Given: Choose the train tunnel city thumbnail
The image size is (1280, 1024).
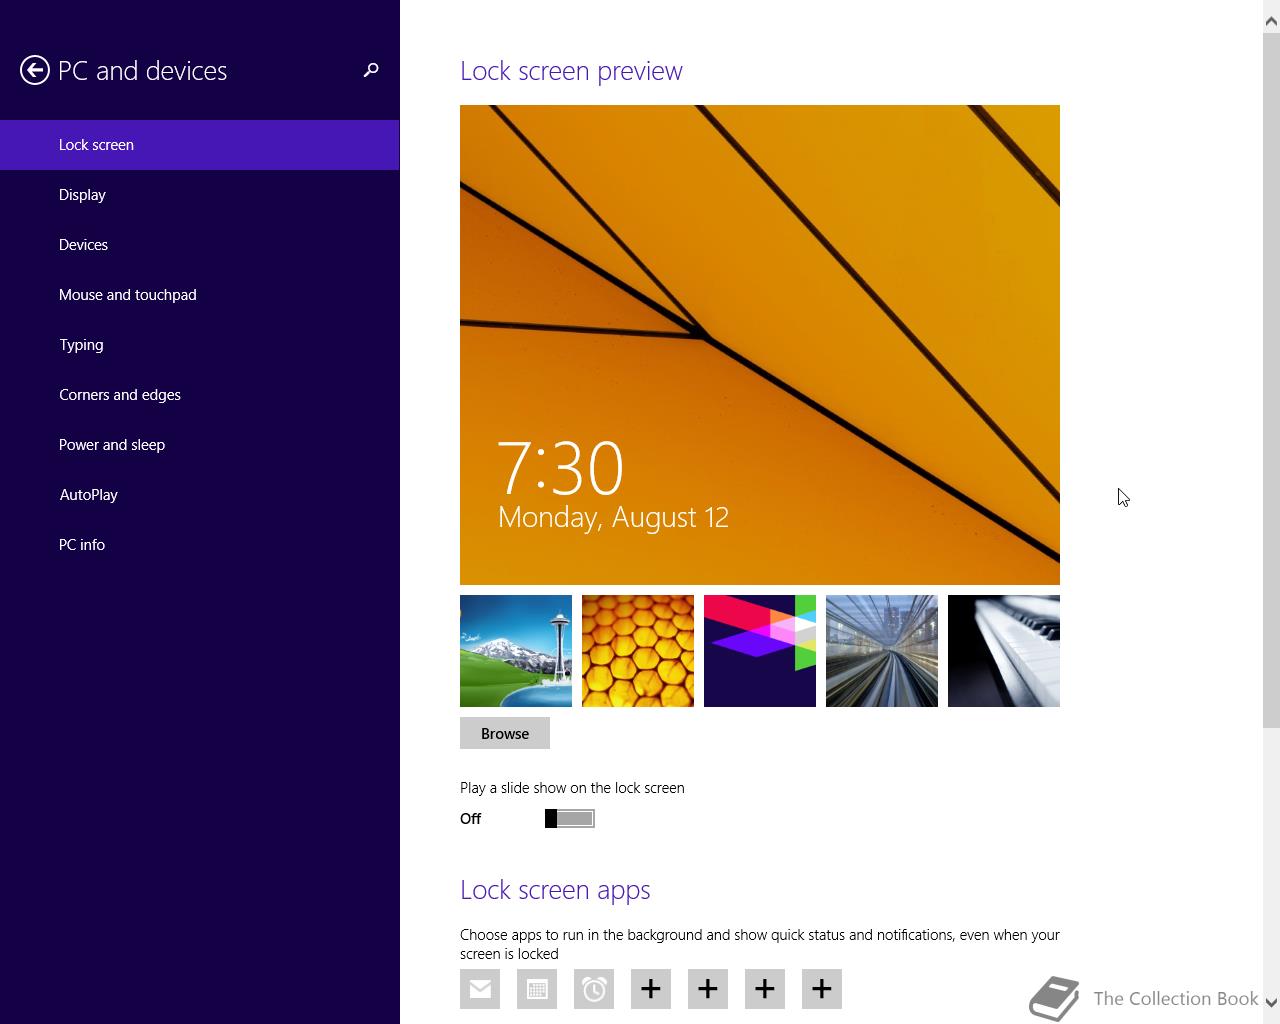Looking at the screenshot, I should pos(882,651).
